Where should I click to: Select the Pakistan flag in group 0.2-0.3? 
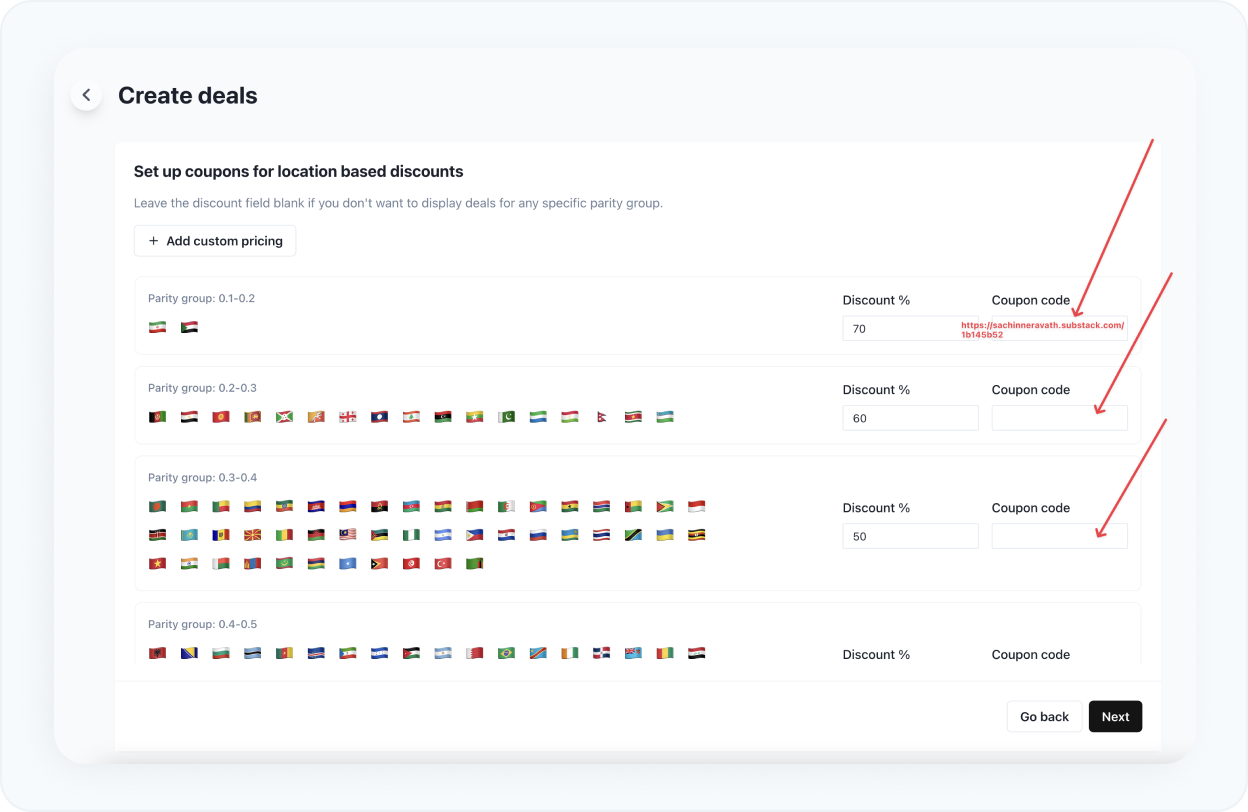tap(506, 417)
